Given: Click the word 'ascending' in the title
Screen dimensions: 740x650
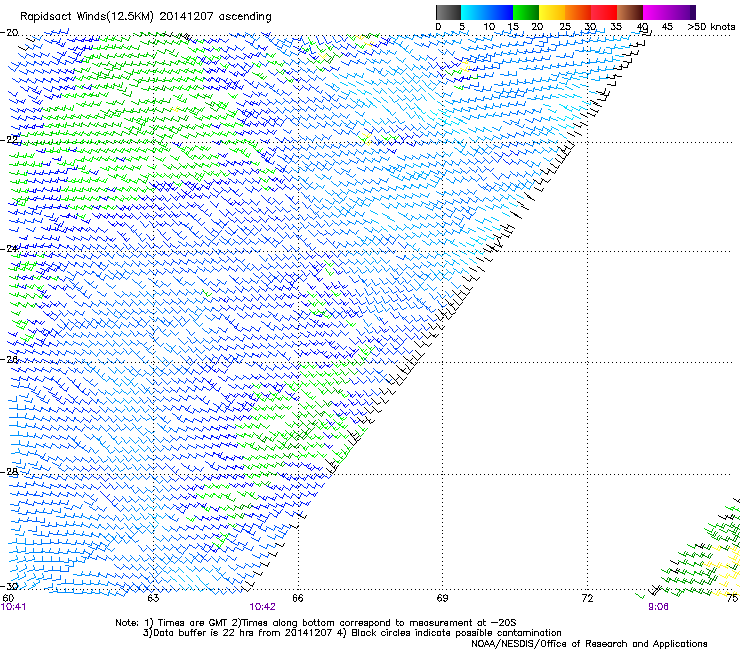Looking at the screenshot, I should (x=245, y=17).
